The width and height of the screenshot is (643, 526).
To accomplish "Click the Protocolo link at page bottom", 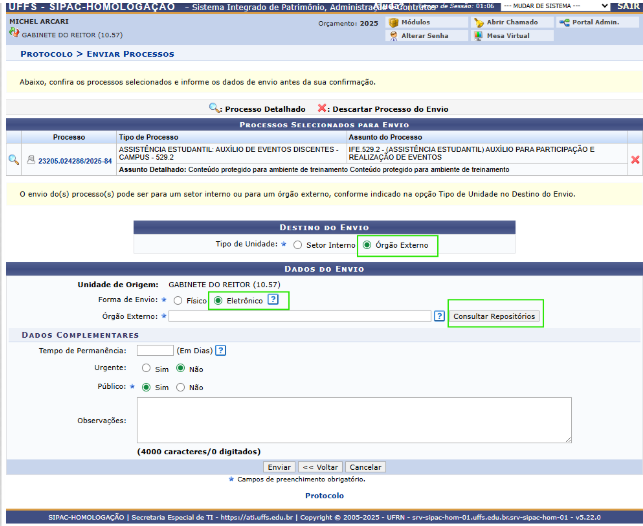I will [324, 495].
